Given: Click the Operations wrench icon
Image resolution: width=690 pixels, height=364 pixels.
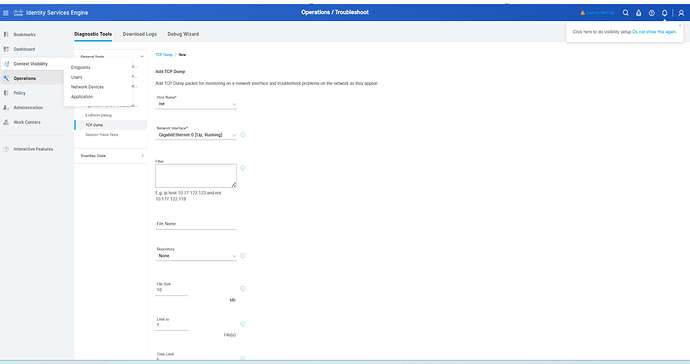Looking at the screenshot, I should (6, 78).
